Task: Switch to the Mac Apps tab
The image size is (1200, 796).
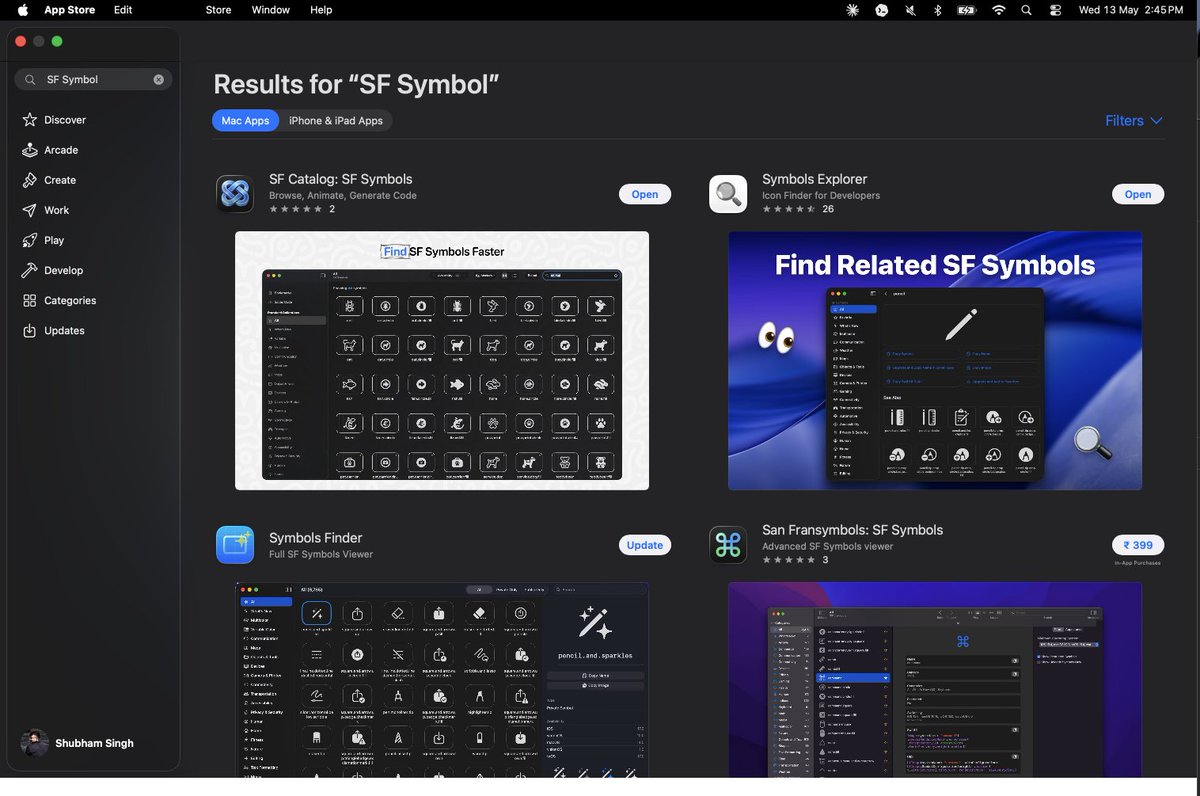Action: [245, 120]
